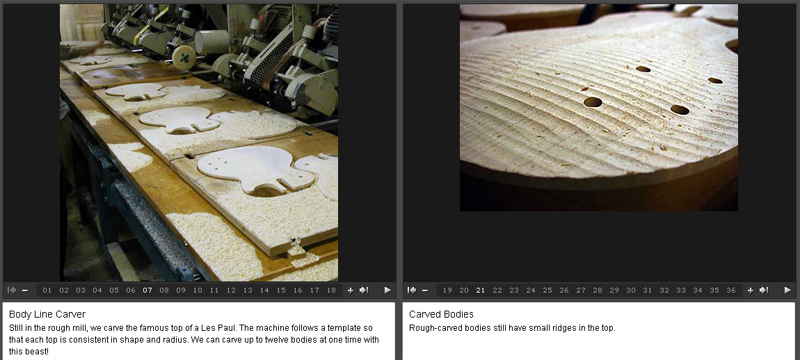Go to slide number 36
Image resolution: width=800 pixels, height=360 pixels.
(731, 290)
